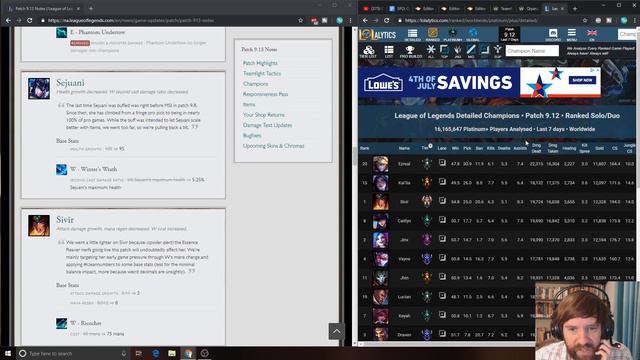
Task: Click Draven's tier emblem
Action: pyautogui.click(x=427, y=335)
